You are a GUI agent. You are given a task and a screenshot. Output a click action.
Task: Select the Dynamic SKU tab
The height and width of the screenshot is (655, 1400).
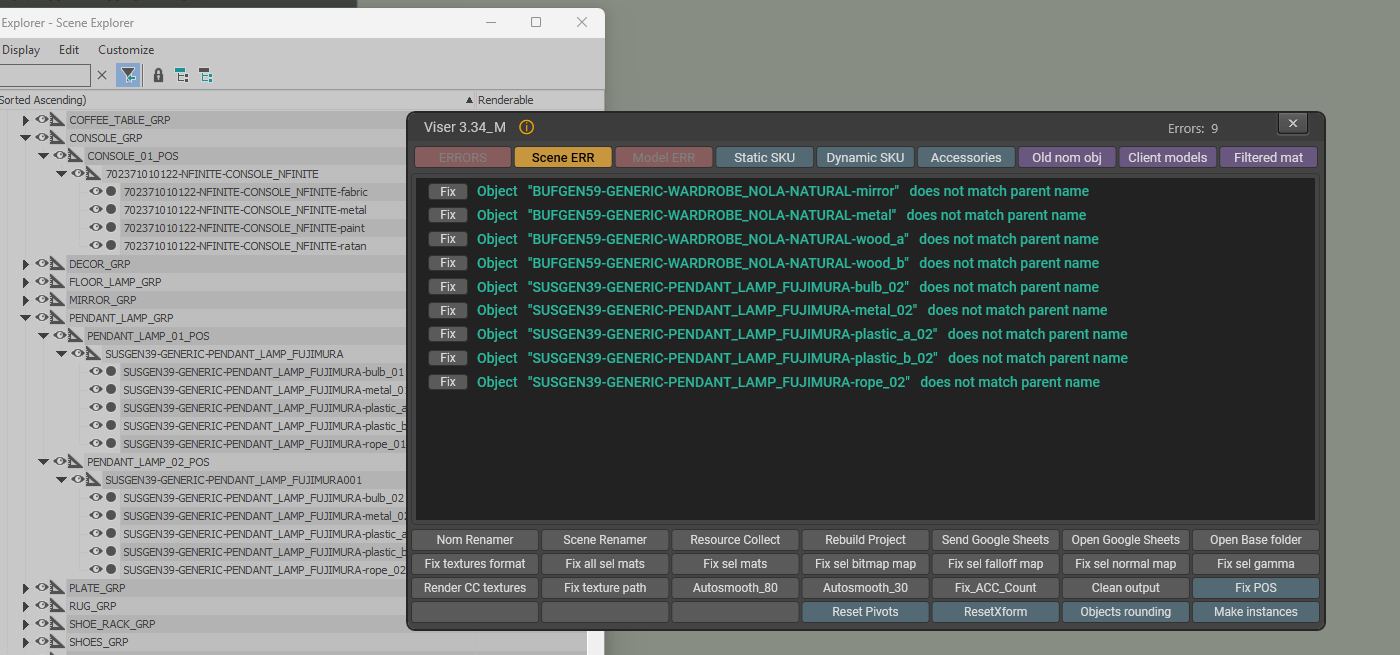[866, 157]
